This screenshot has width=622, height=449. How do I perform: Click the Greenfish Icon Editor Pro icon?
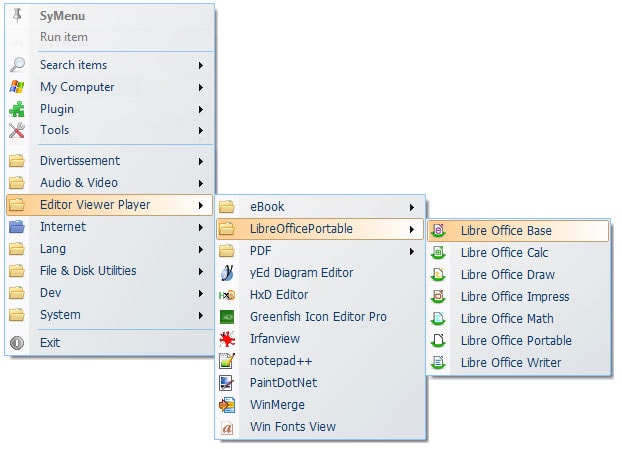(227, 317)
